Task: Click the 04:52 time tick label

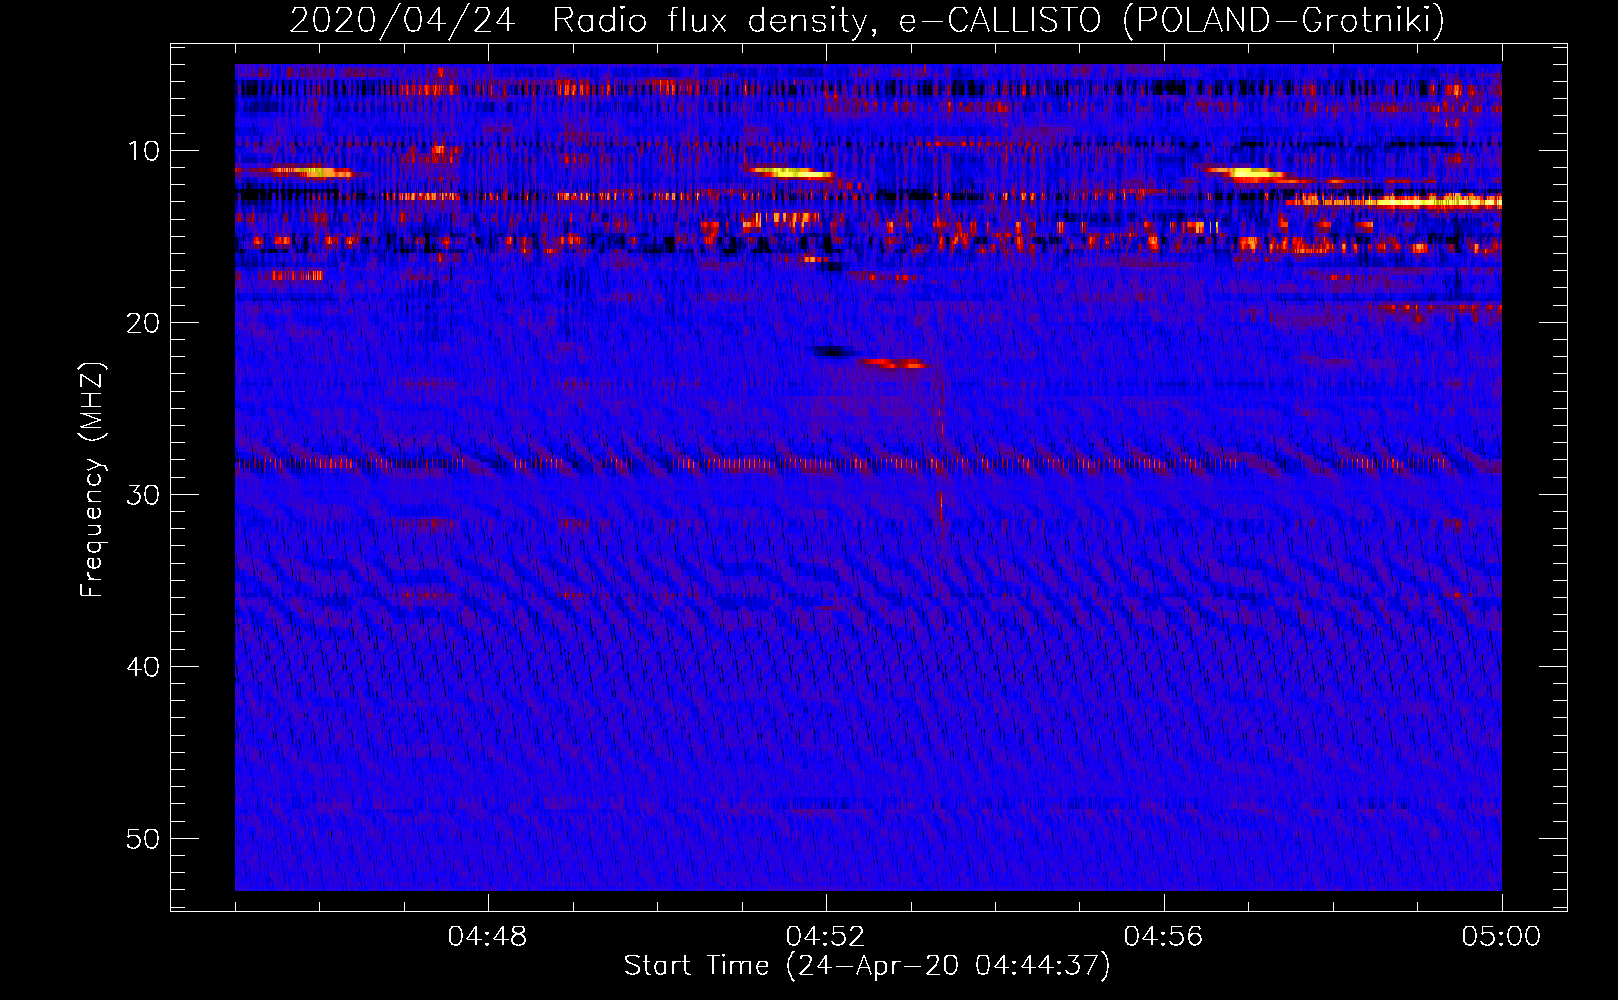Action: point(825,937)
